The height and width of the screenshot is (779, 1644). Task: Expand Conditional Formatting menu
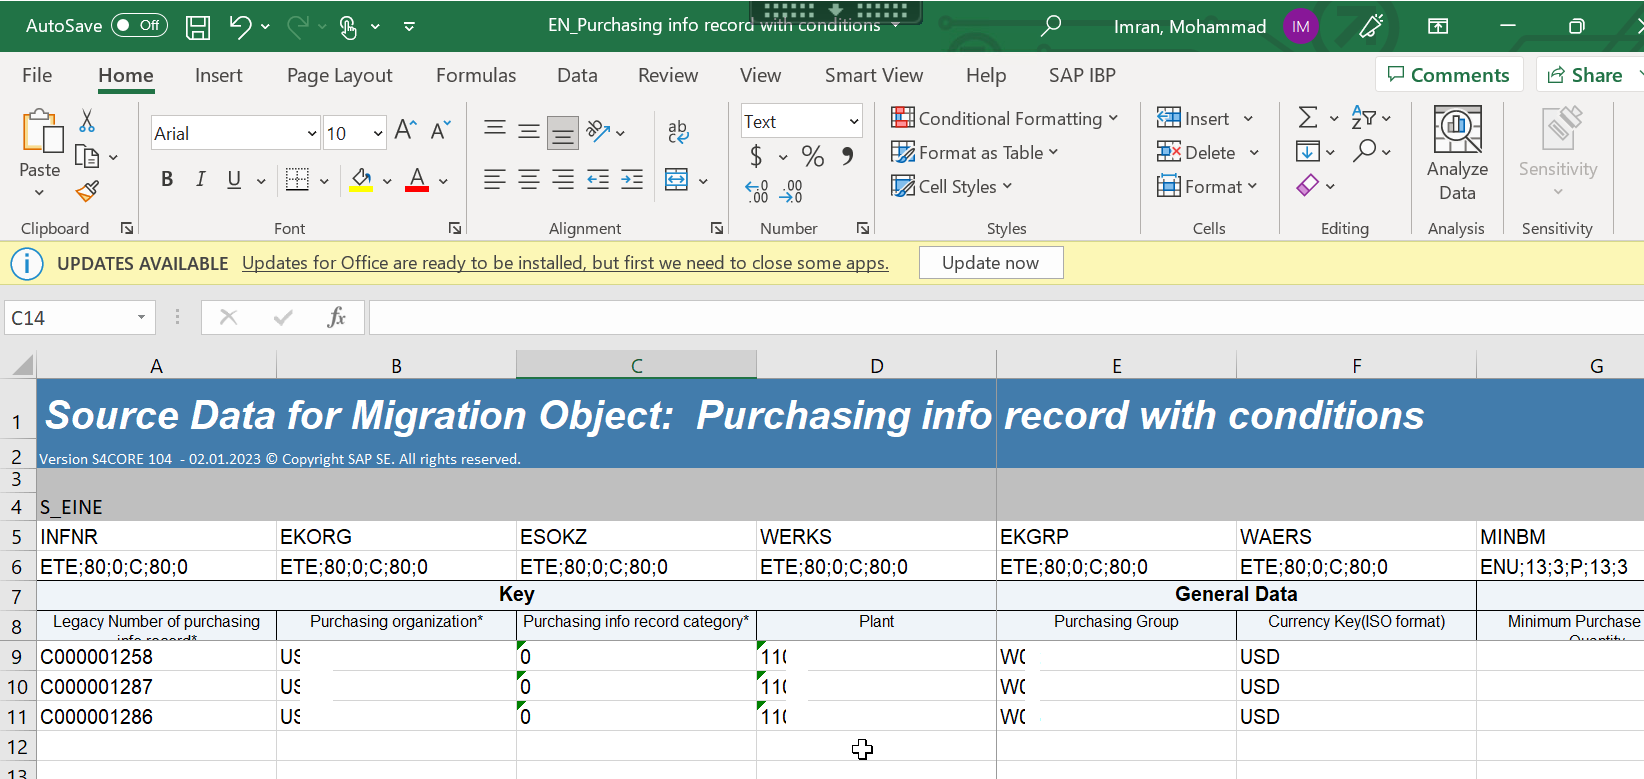tap(1004, 118)
